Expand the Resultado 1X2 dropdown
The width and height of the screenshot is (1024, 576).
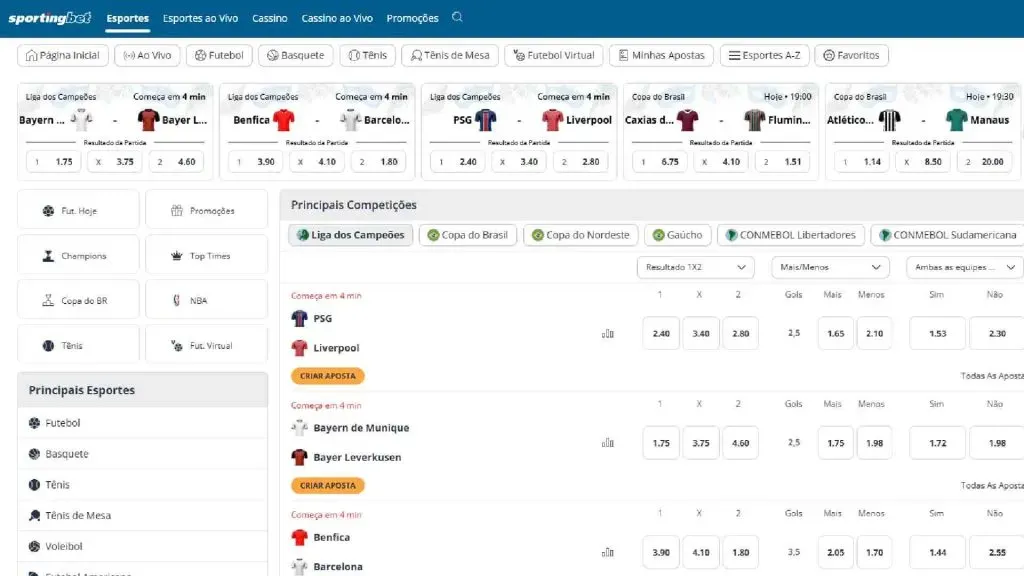[696, 267]
